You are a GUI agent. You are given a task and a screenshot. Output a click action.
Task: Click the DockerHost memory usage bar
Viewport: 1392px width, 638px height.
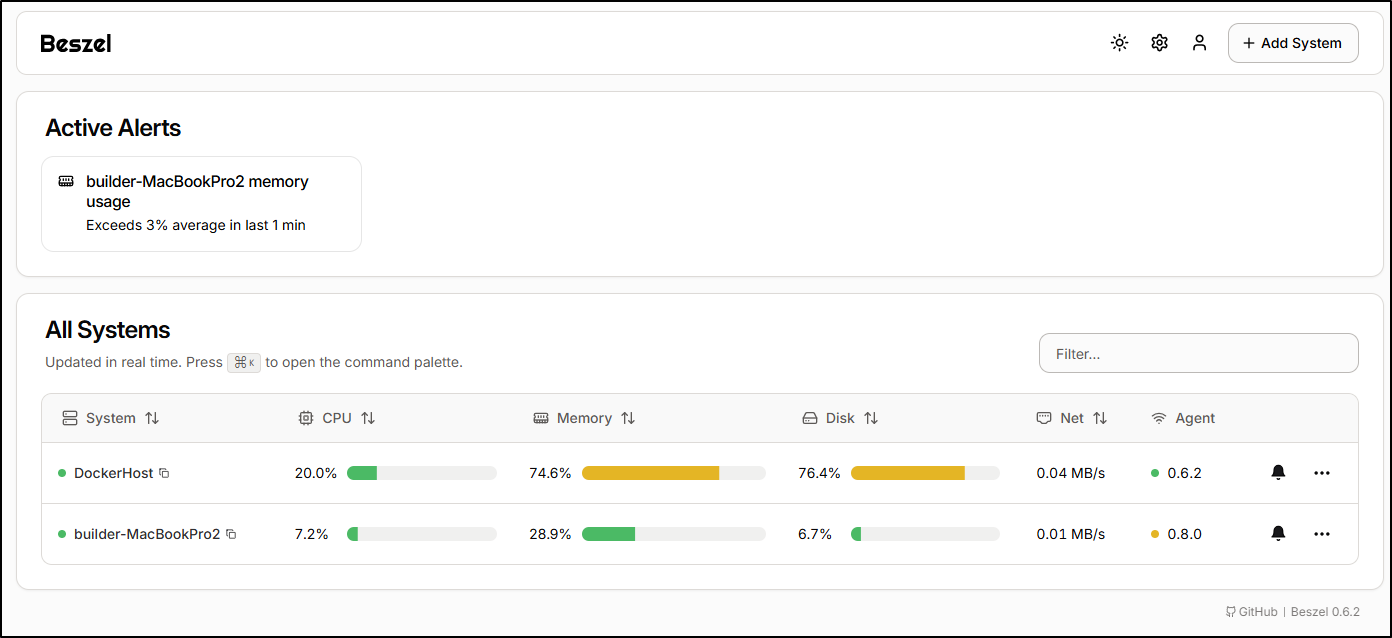(674, 473)
